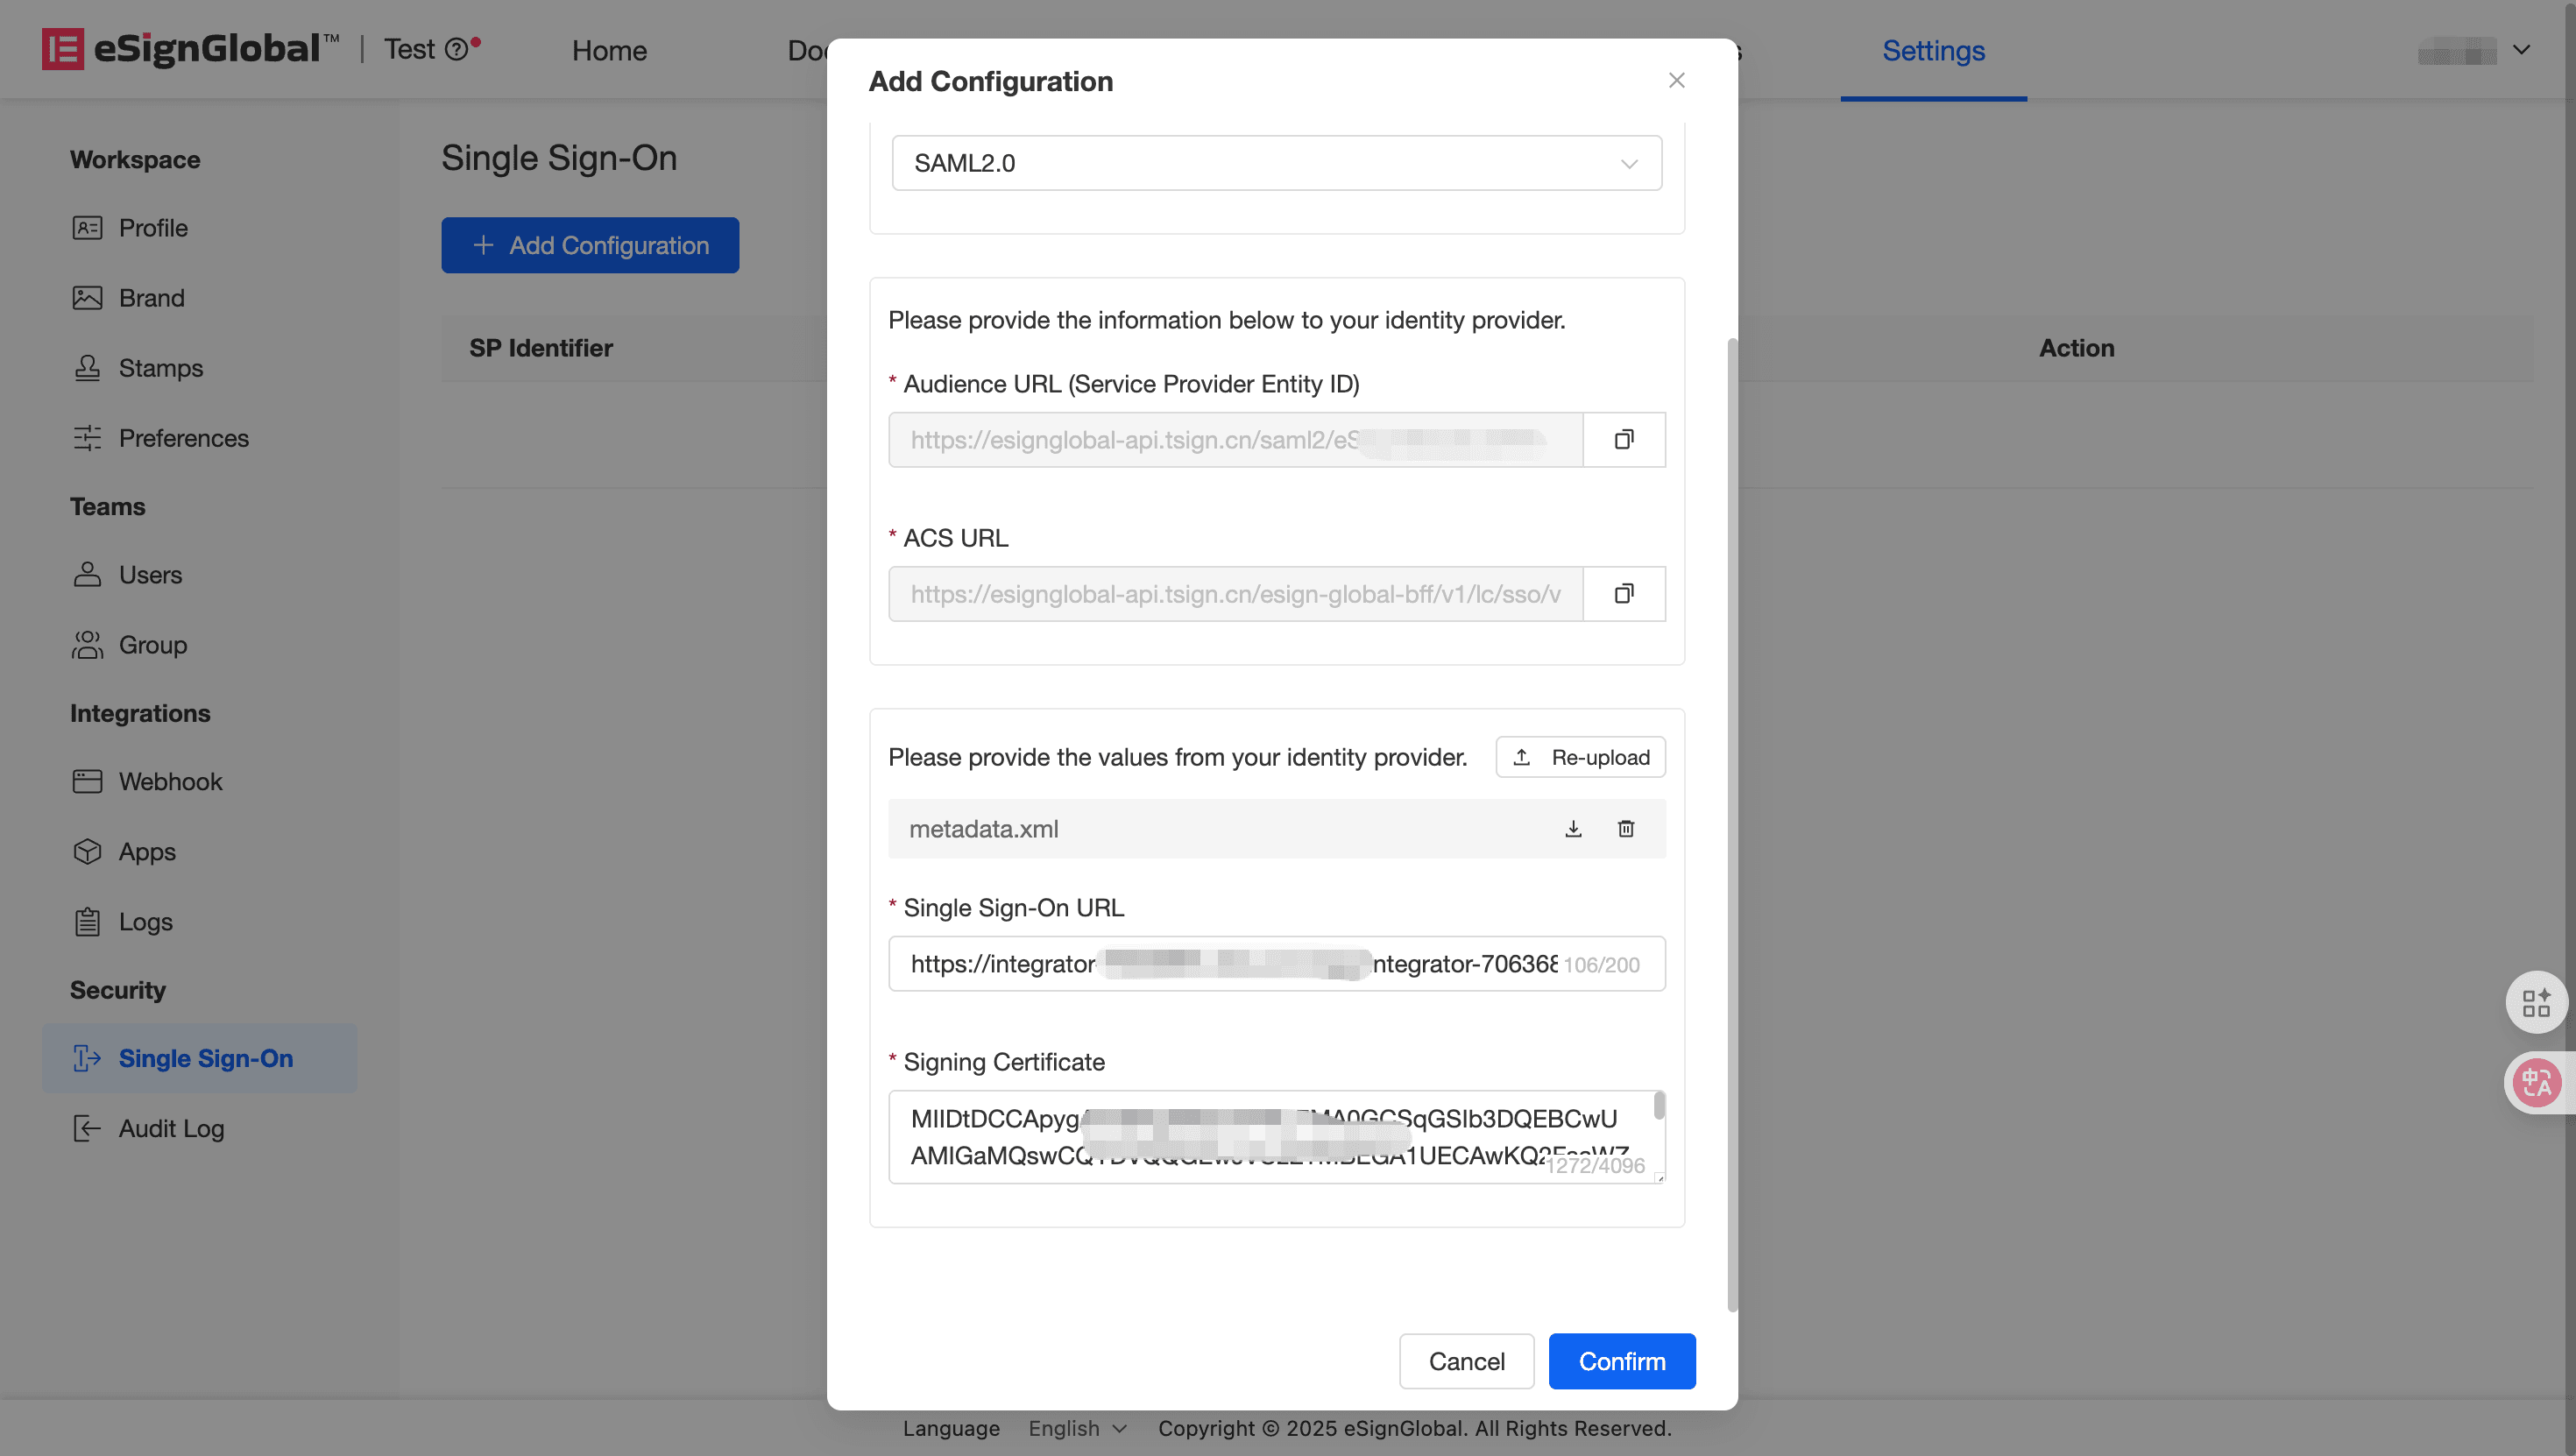
Task: Close the Add Configuration dialog
Action: 1677,80
